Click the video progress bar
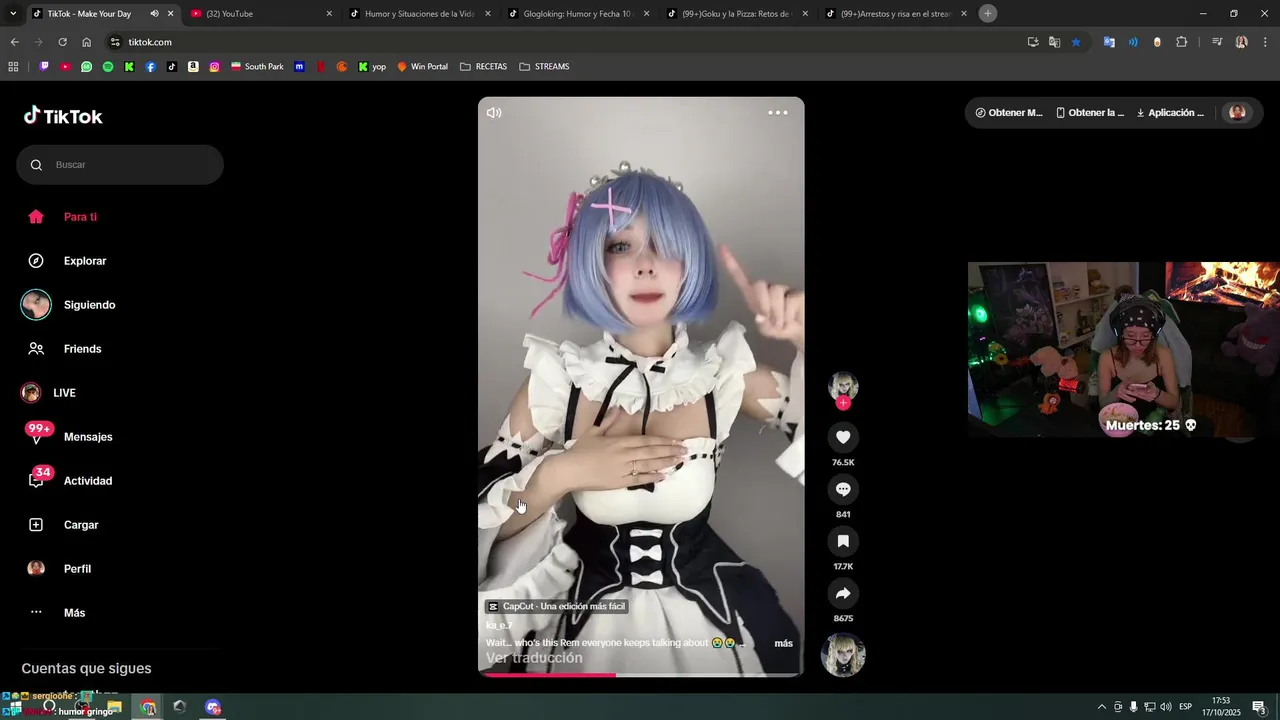 [641, 675]
